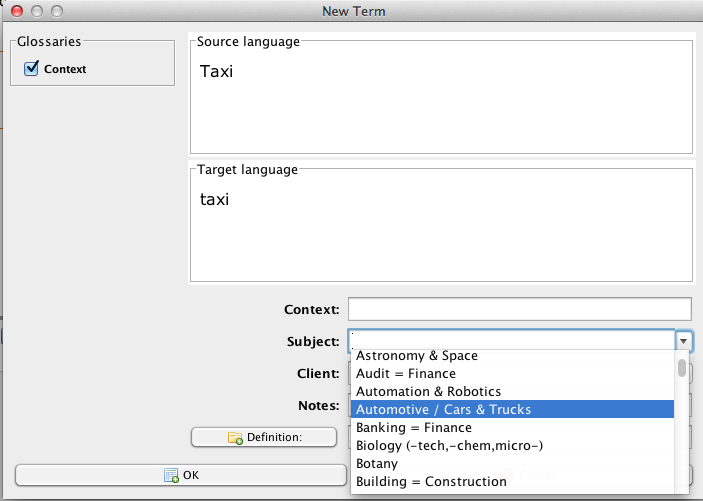Close the New Term window

pyautogui.click(x=16, y=11)
